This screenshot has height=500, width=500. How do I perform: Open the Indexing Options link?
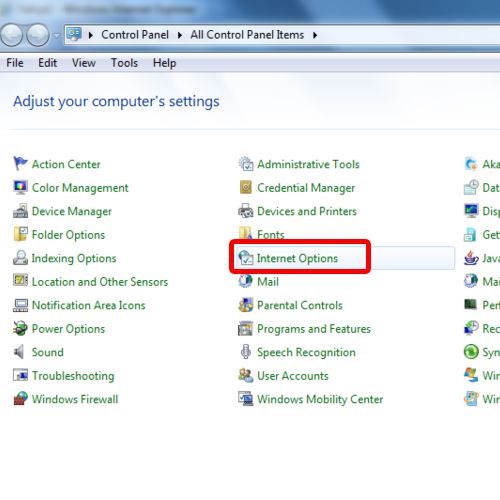click(x=74, y=258)
